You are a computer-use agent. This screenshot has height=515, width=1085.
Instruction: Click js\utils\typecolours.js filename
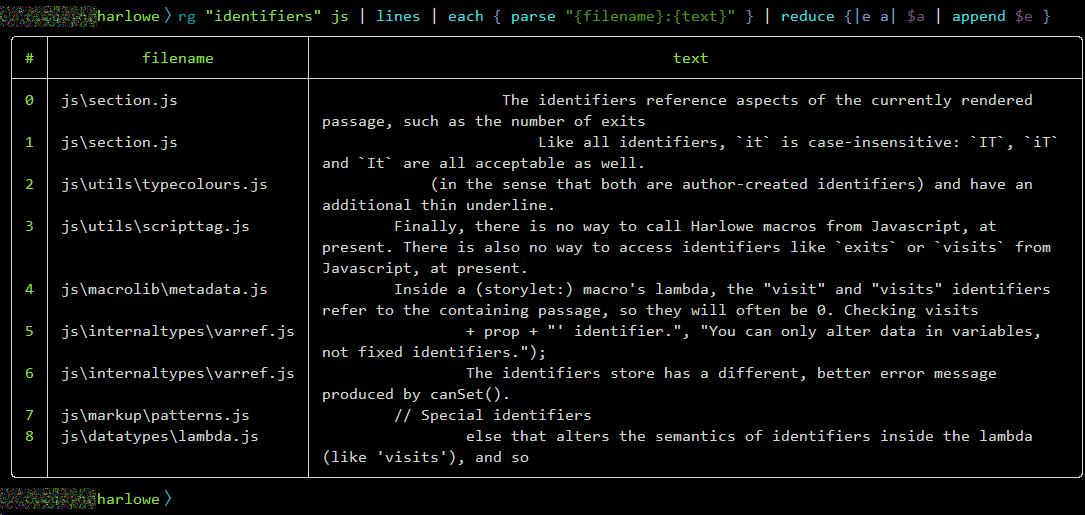[x=164, y=184]
